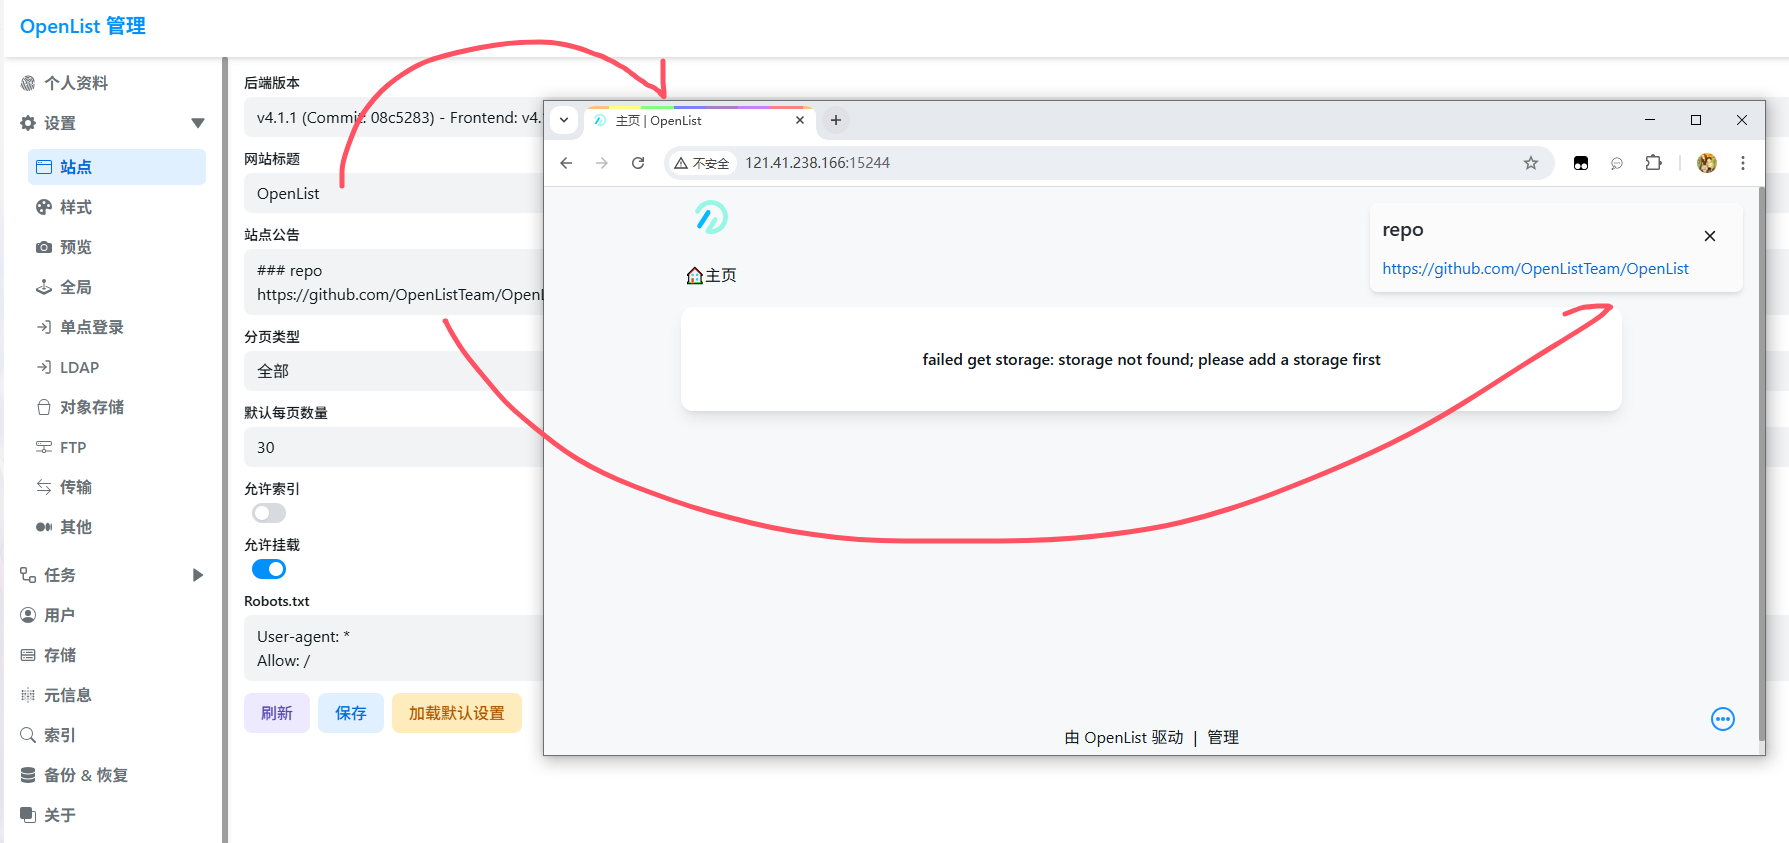Open the browser extensions puzzle icon
1789x843 pixels.
(x=1653, y=163)
